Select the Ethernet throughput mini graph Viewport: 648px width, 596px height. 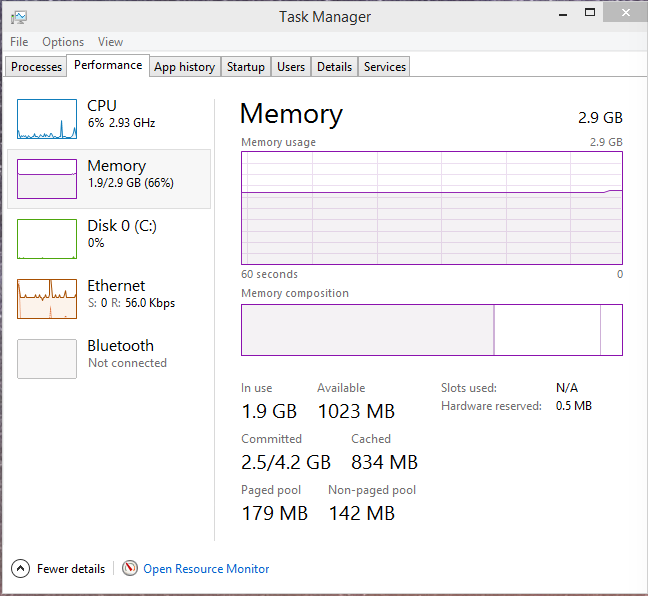(47, 299)
